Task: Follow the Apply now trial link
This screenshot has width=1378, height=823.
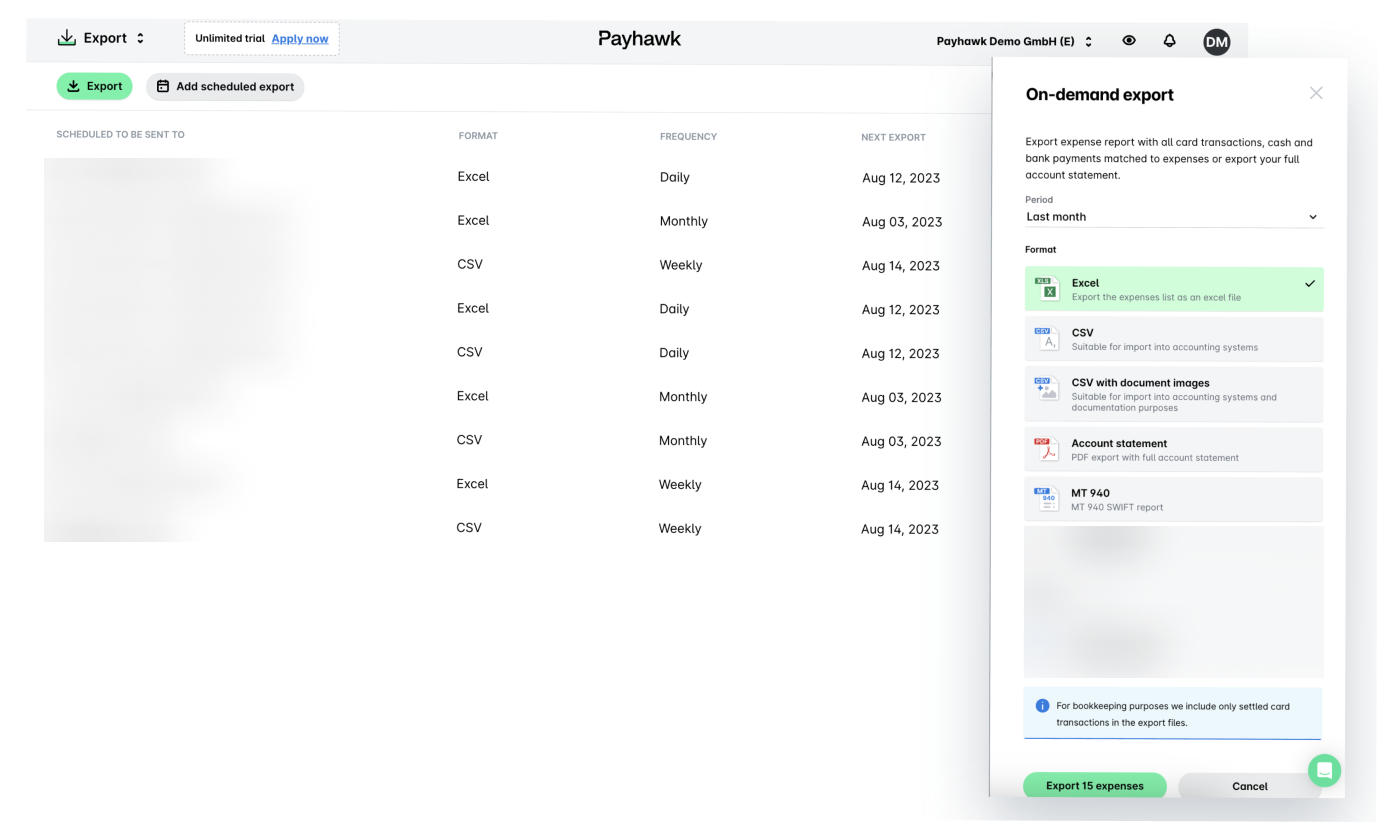Action: (x=300, y=38)
